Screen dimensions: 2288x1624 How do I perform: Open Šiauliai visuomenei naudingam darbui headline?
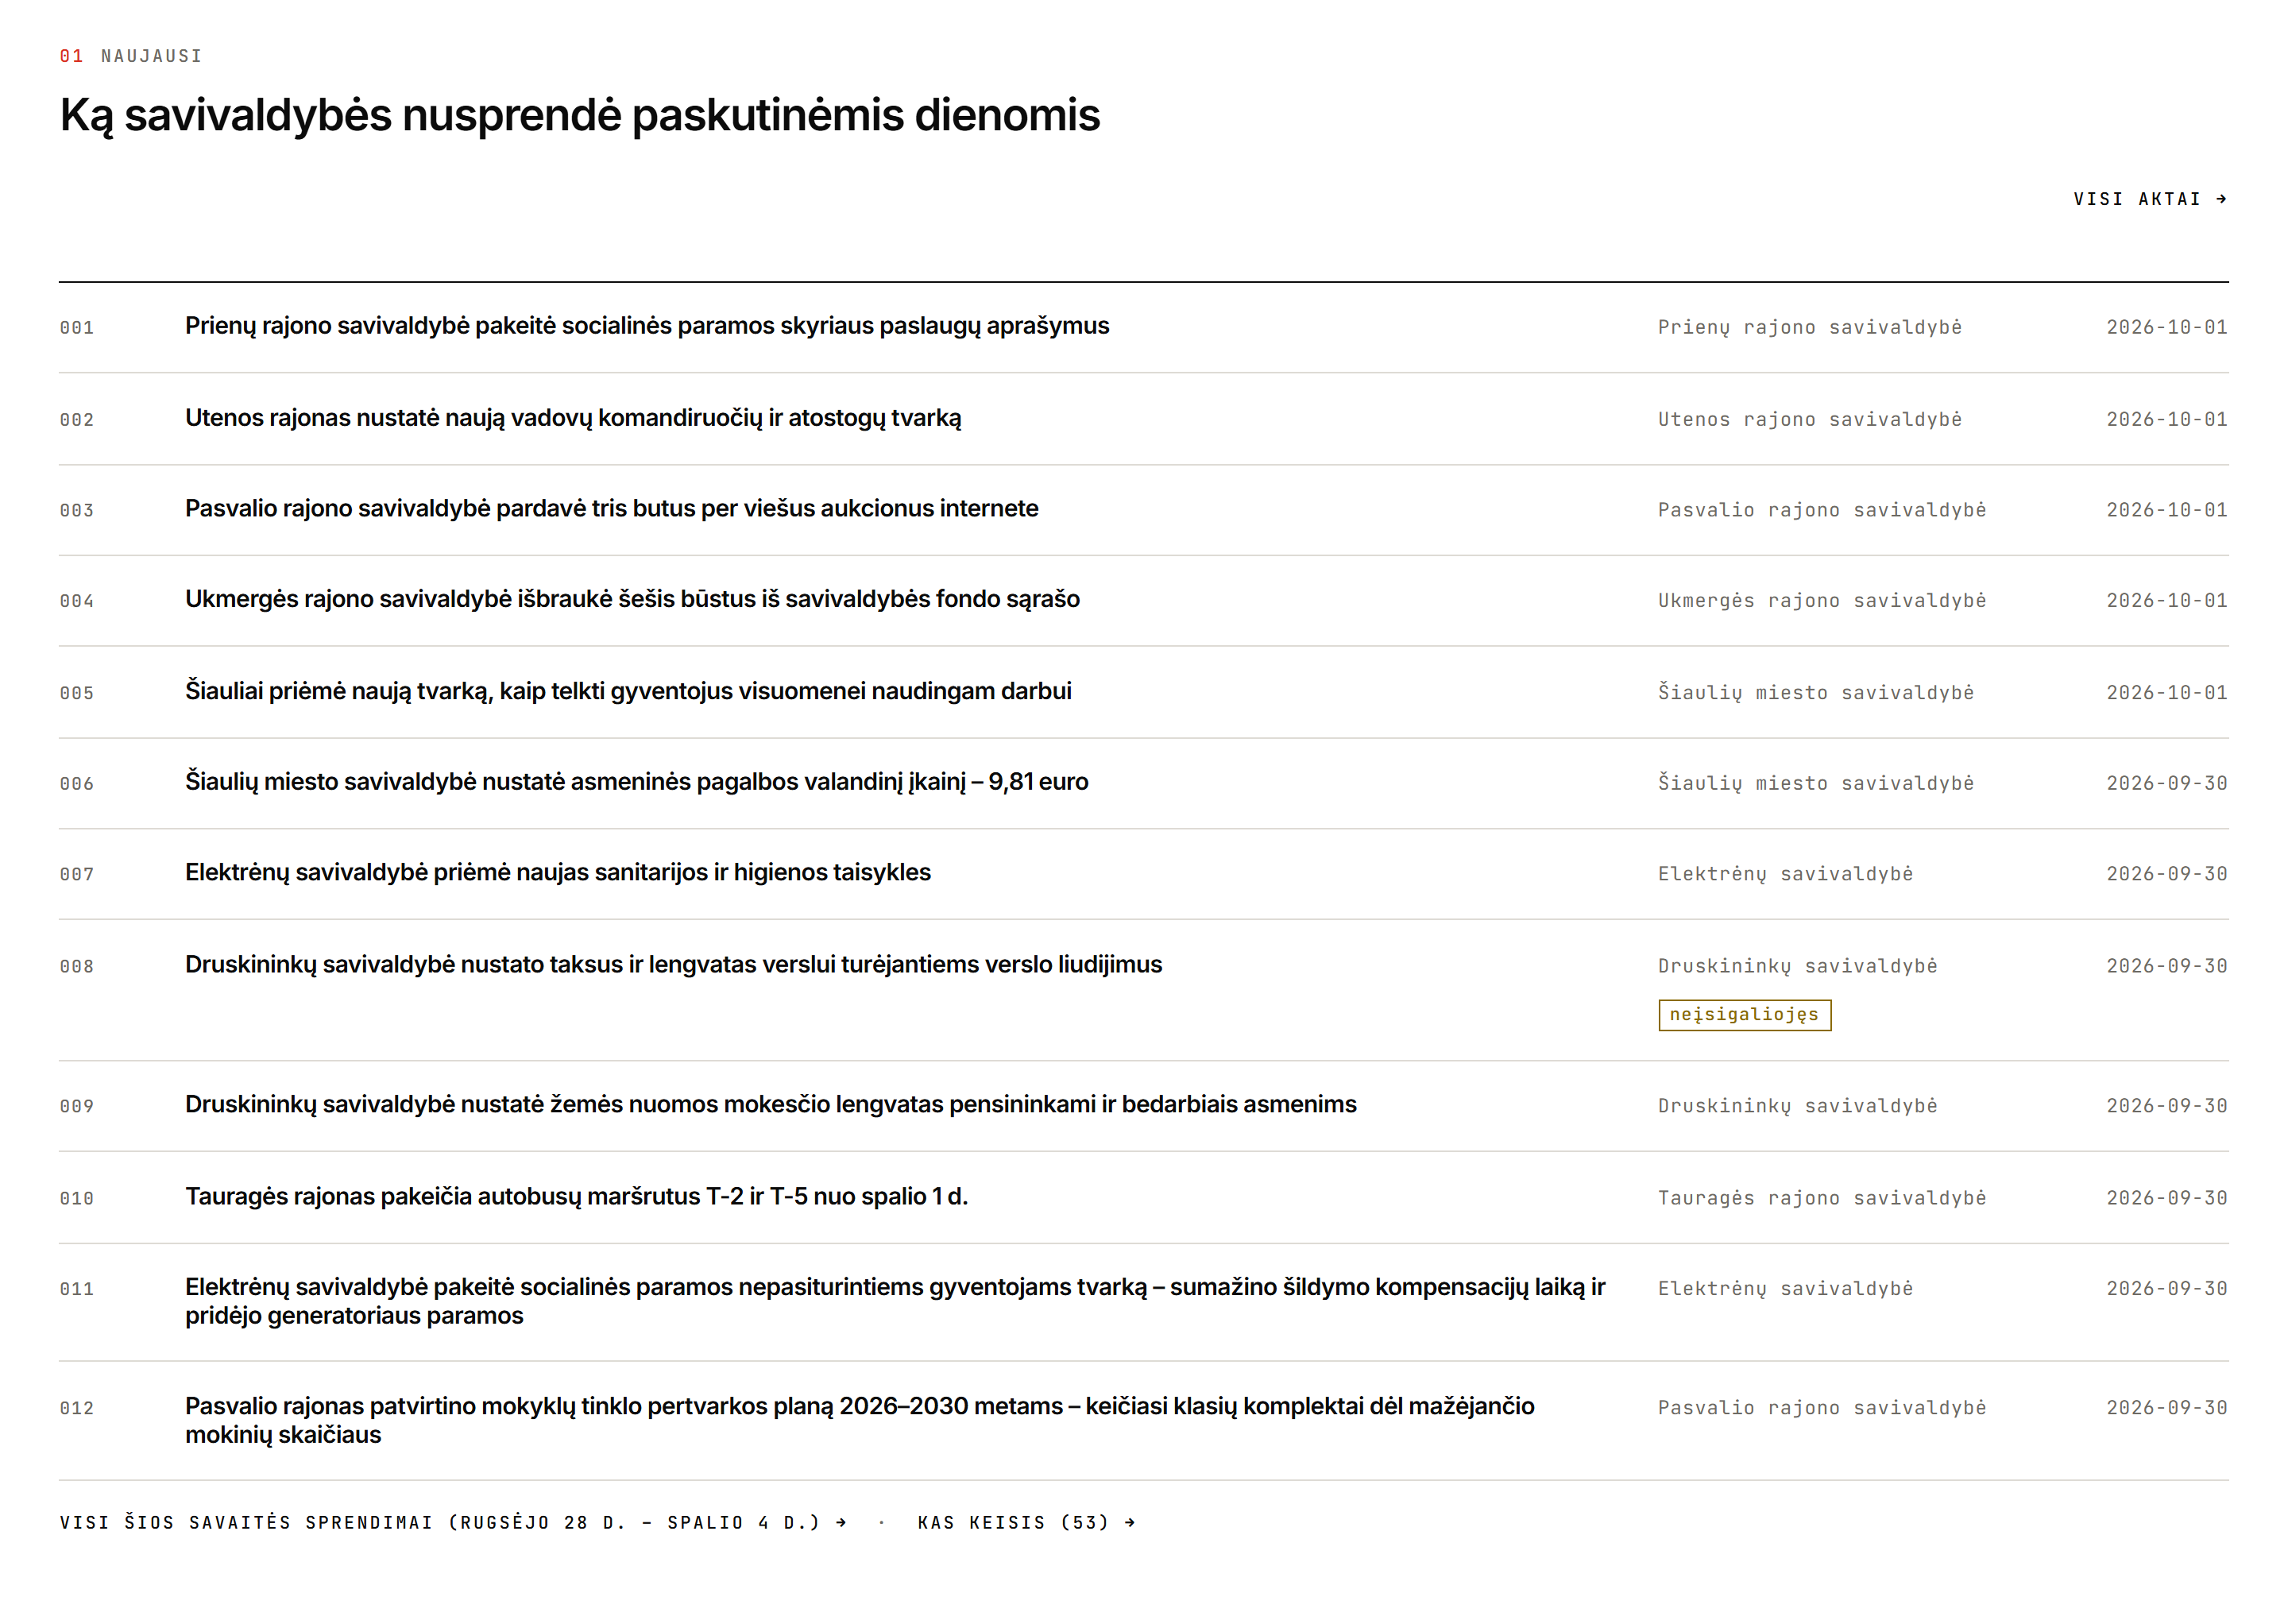click(x=628, y=691)
